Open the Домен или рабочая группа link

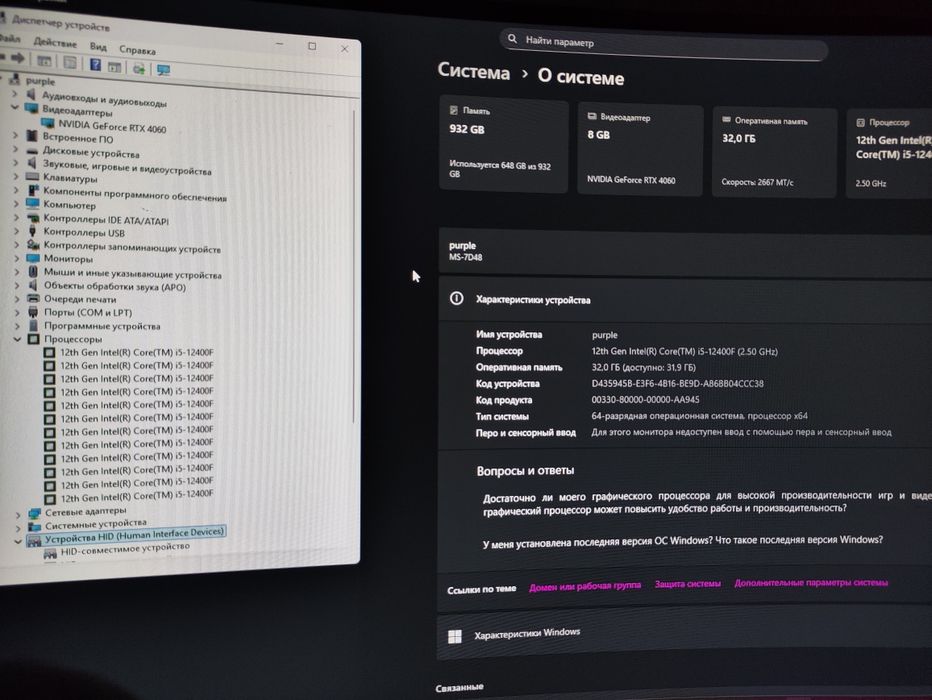[585, 586]
